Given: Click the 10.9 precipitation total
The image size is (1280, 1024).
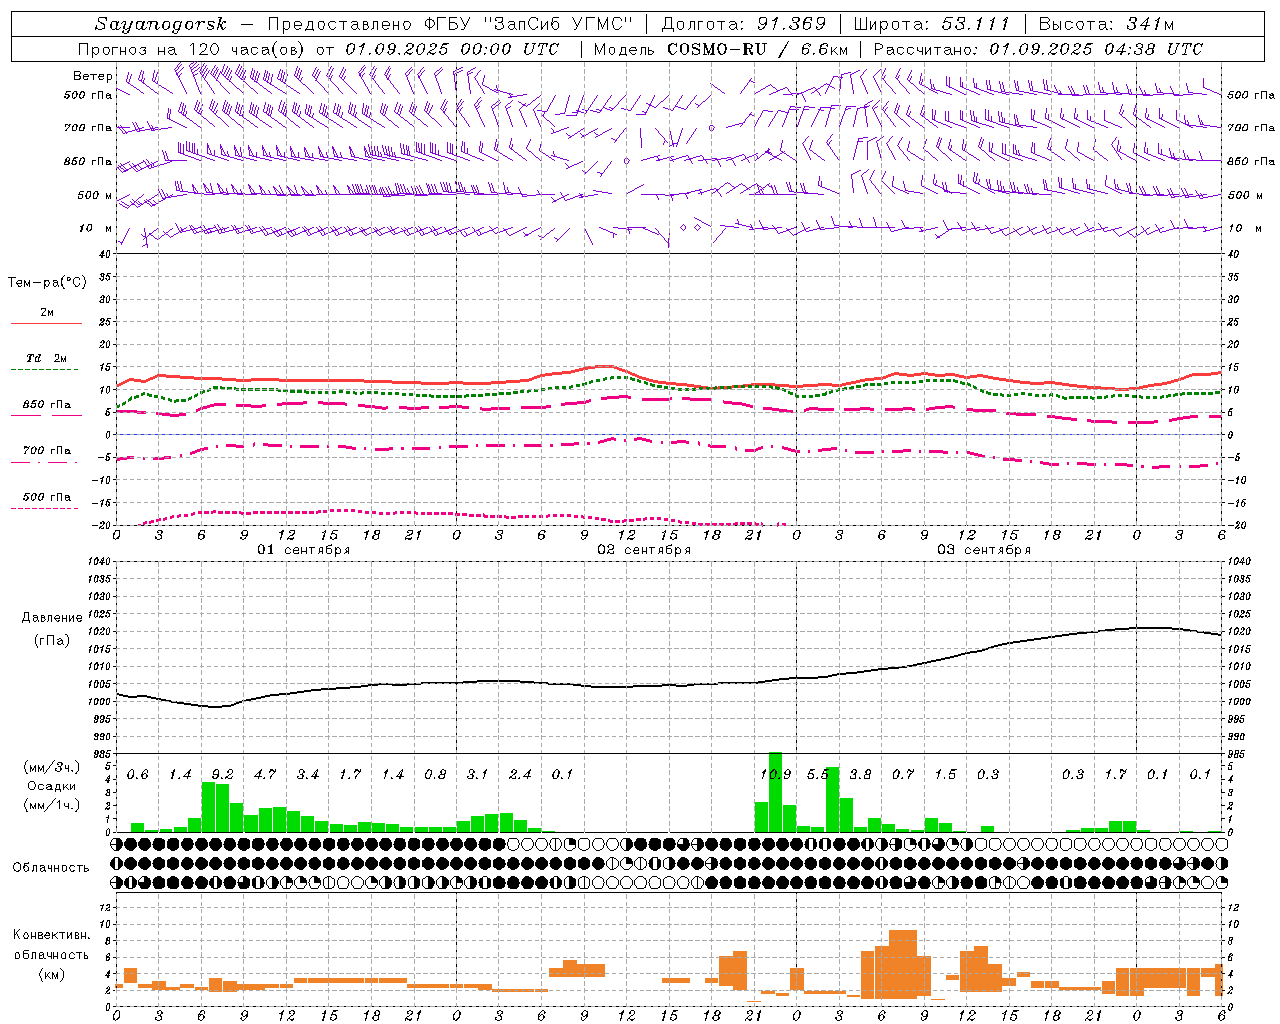Looking at the screenshot, I should (x=776, y=774).
